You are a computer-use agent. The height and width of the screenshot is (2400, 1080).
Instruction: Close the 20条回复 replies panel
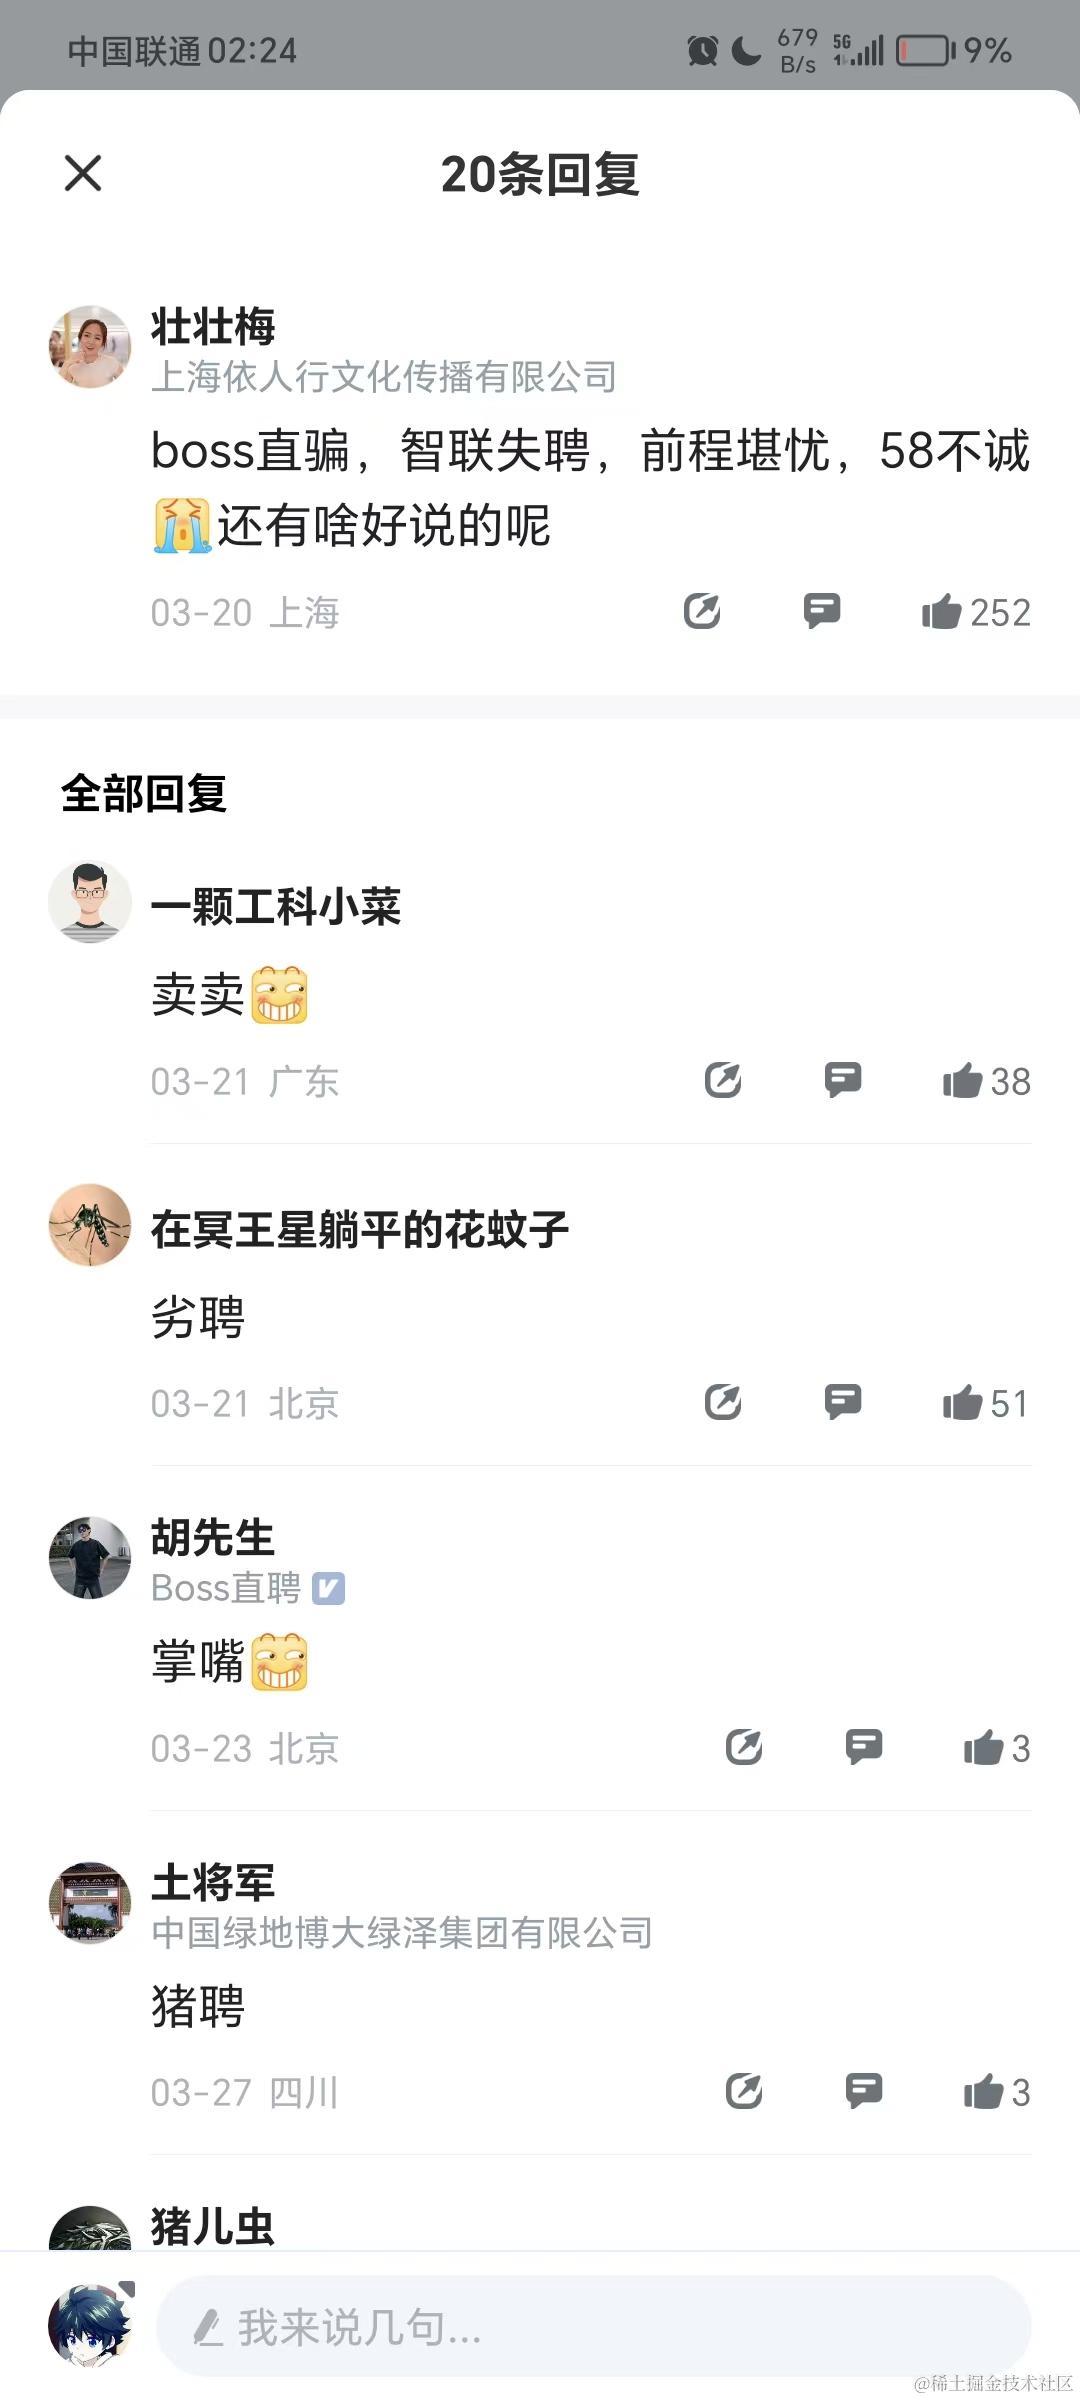coord(83,173)
